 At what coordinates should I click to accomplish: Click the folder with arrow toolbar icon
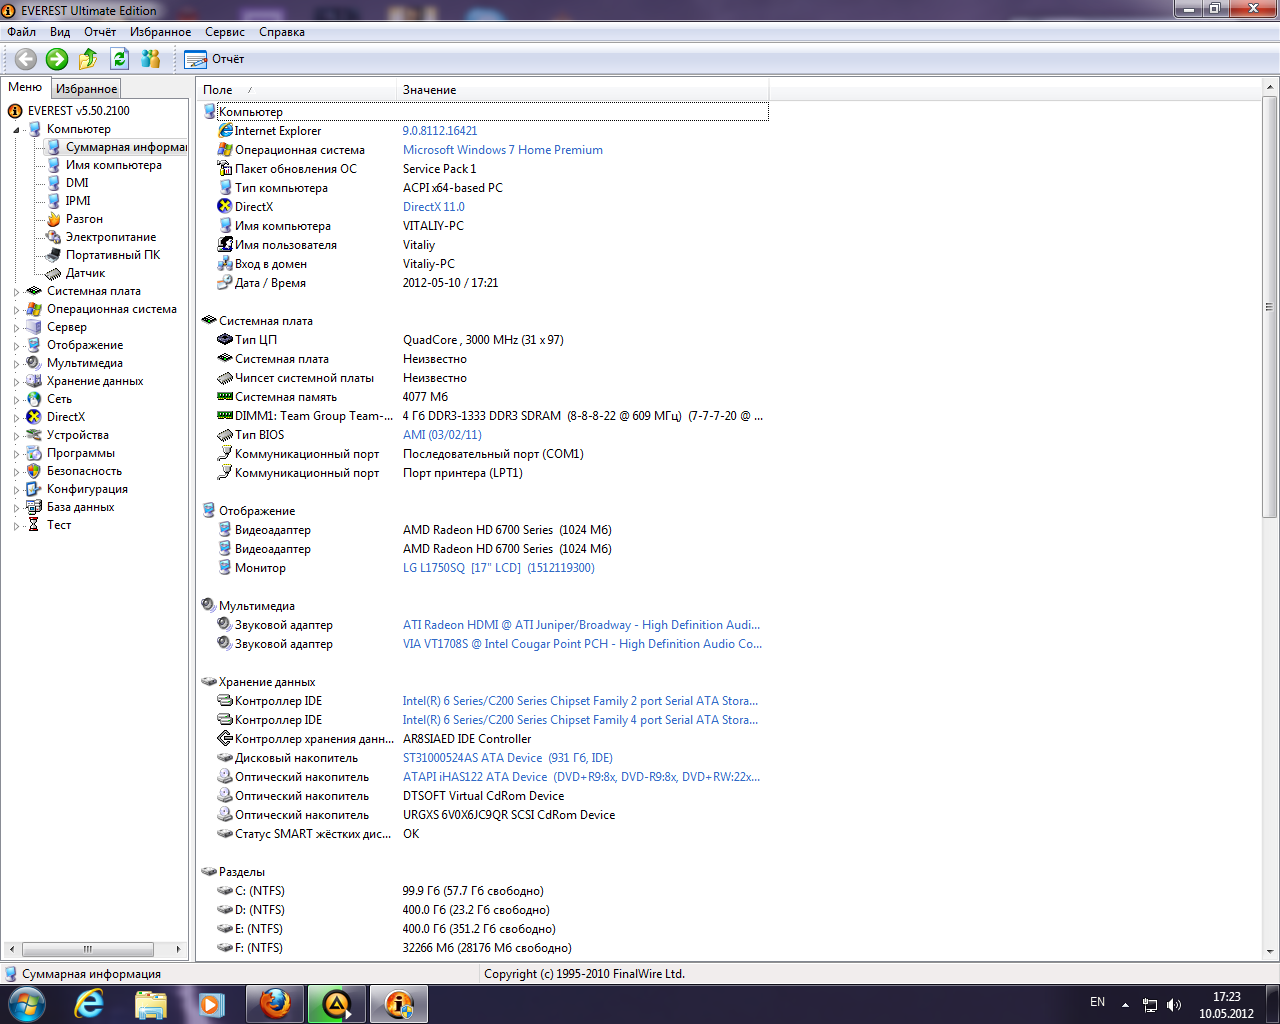88,58
